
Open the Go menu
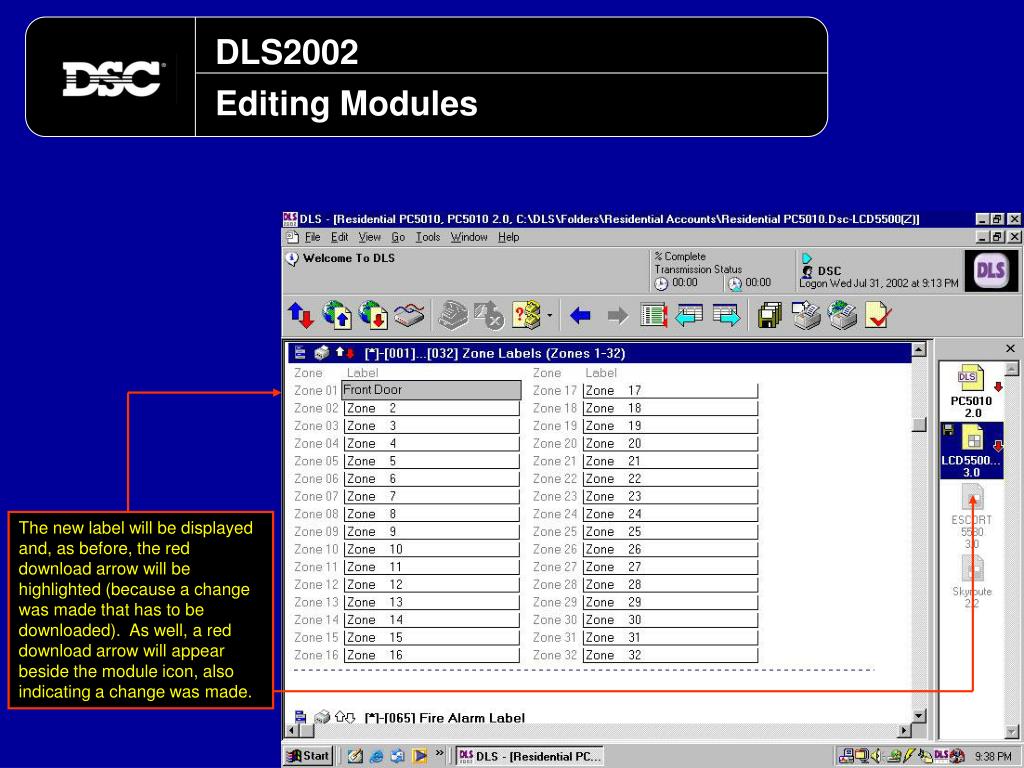(x=398, y=237)
